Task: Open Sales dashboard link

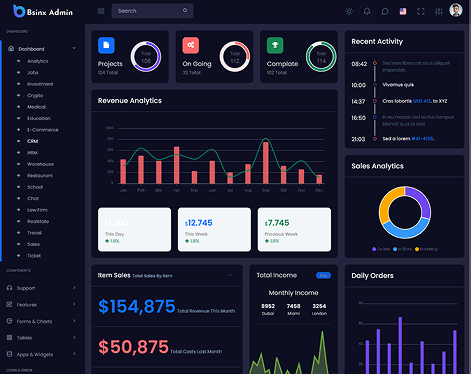Action: click(x=33, y=244)
